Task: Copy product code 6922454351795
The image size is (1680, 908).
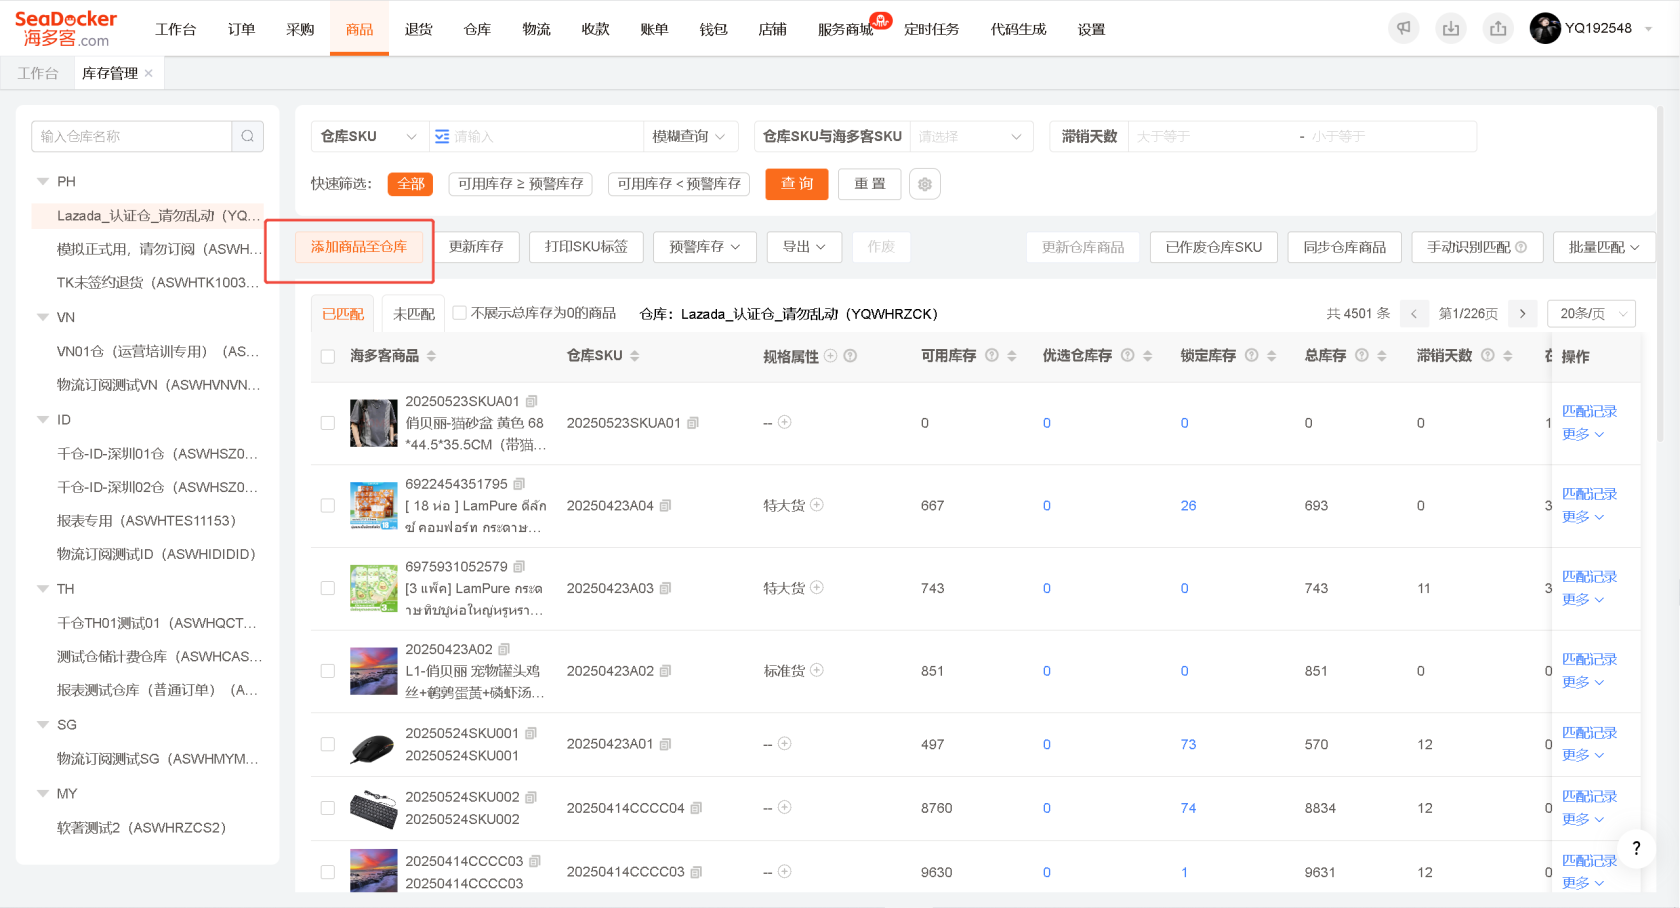Action: point(519,484)
